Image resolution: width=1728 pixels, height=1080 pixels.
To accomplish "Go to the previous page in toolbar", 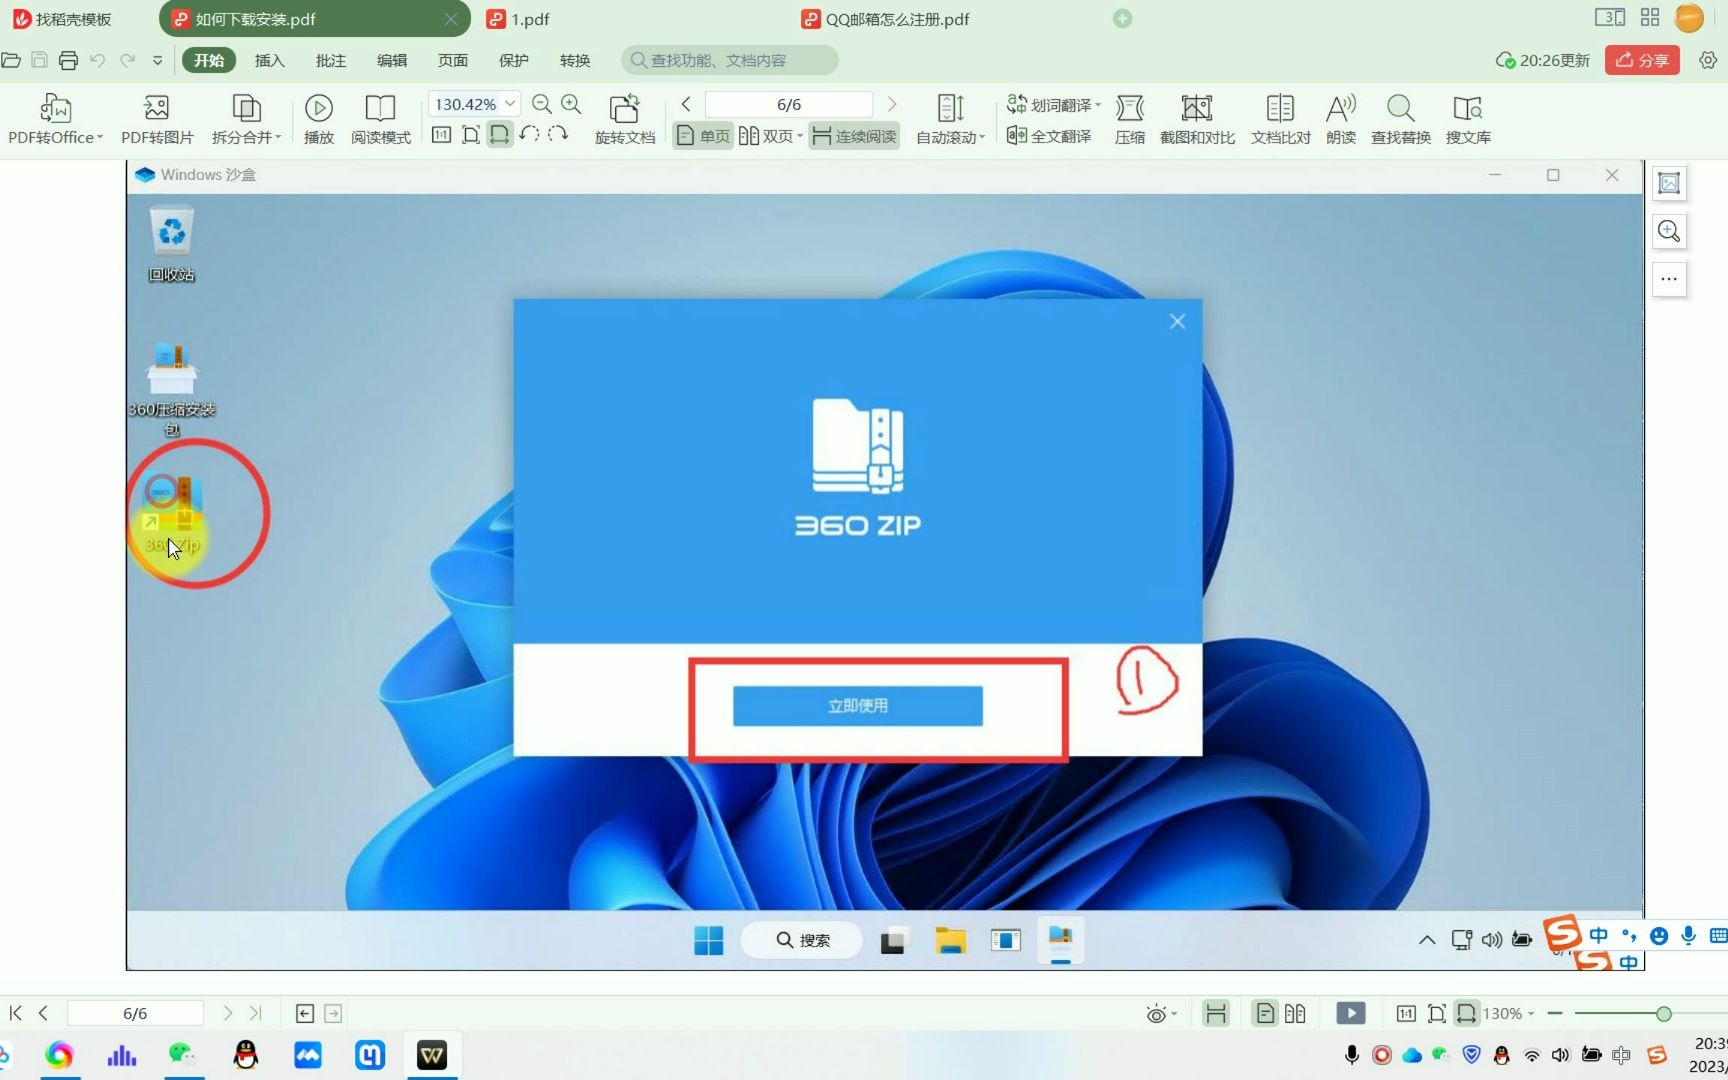I will [686, 104].
